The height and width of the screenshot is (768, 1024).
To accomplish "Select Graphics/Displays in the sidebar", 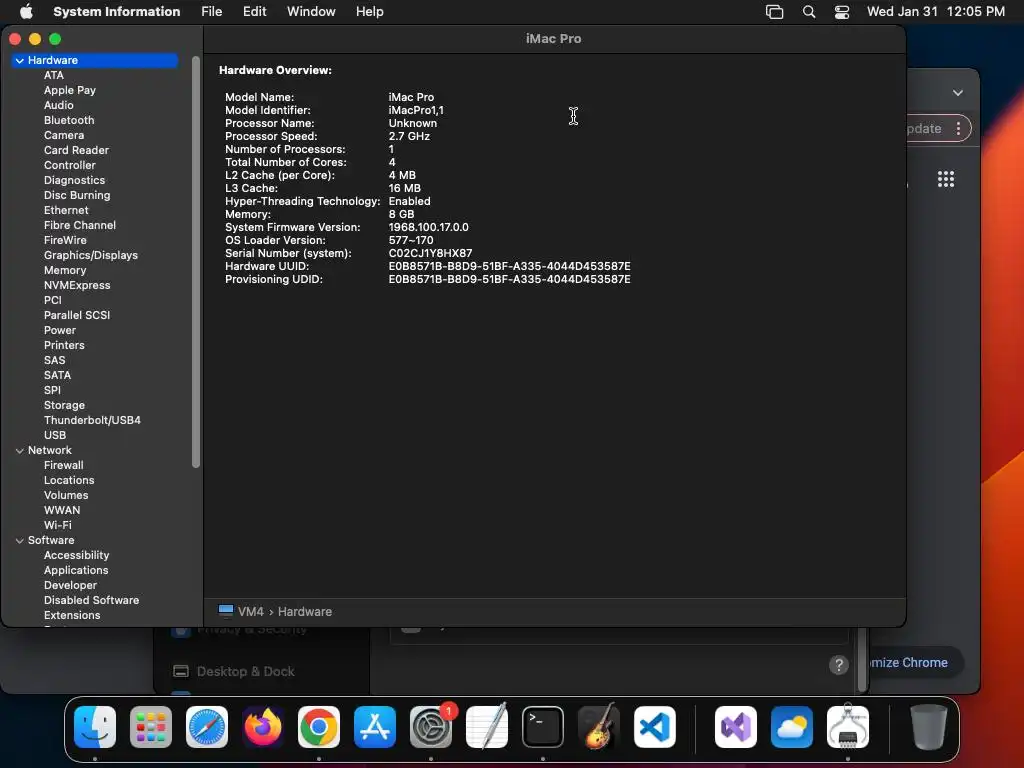I will pyautogui.click(x=91, y=255).
